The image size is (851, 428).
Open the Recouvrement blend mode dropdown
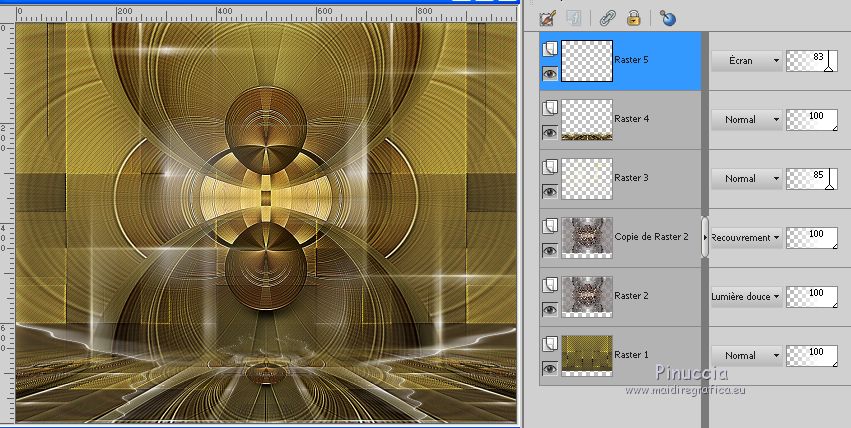[x=746, y=238]
